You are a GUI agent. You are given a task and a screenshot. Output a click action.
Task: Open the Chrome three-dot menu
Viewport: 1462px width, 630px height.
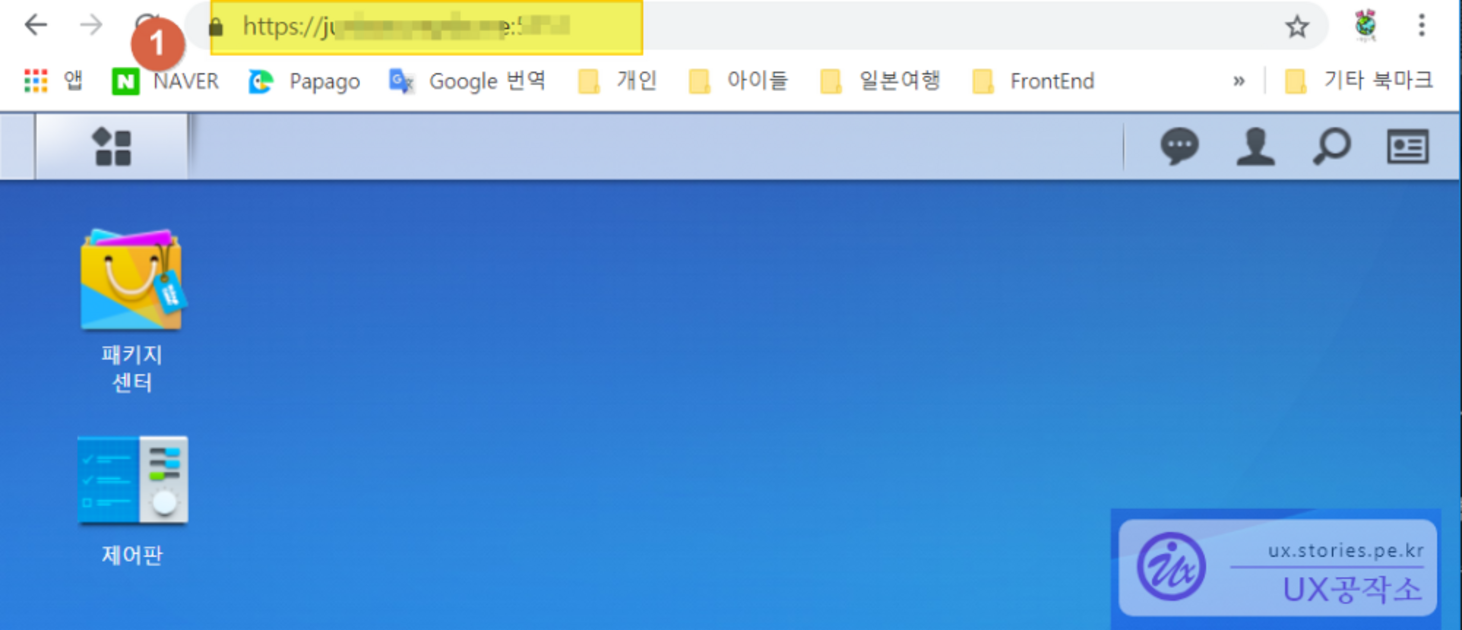(1421, 26)
